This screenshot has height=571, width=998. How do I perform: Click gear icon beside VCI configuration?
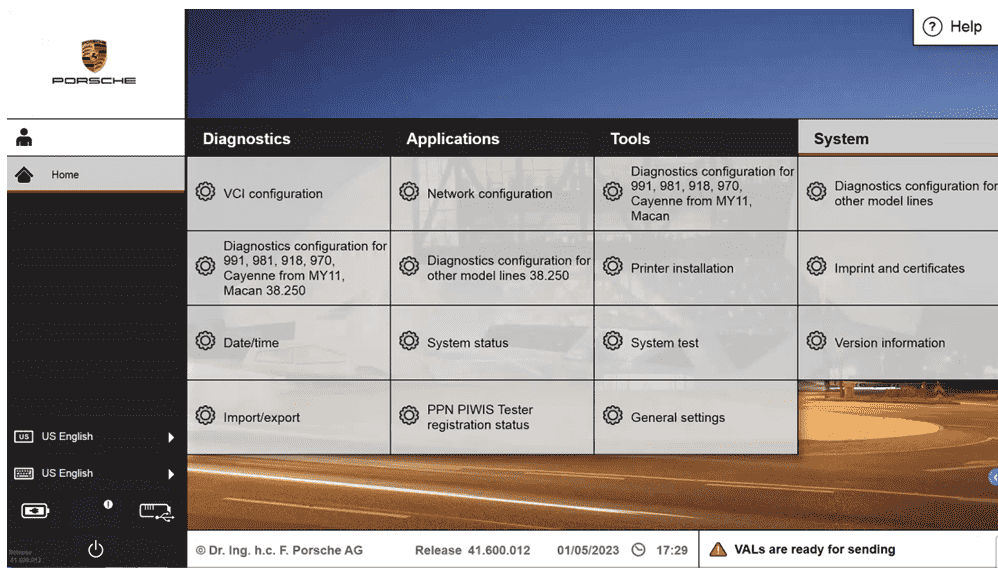(x=205, y=192)
